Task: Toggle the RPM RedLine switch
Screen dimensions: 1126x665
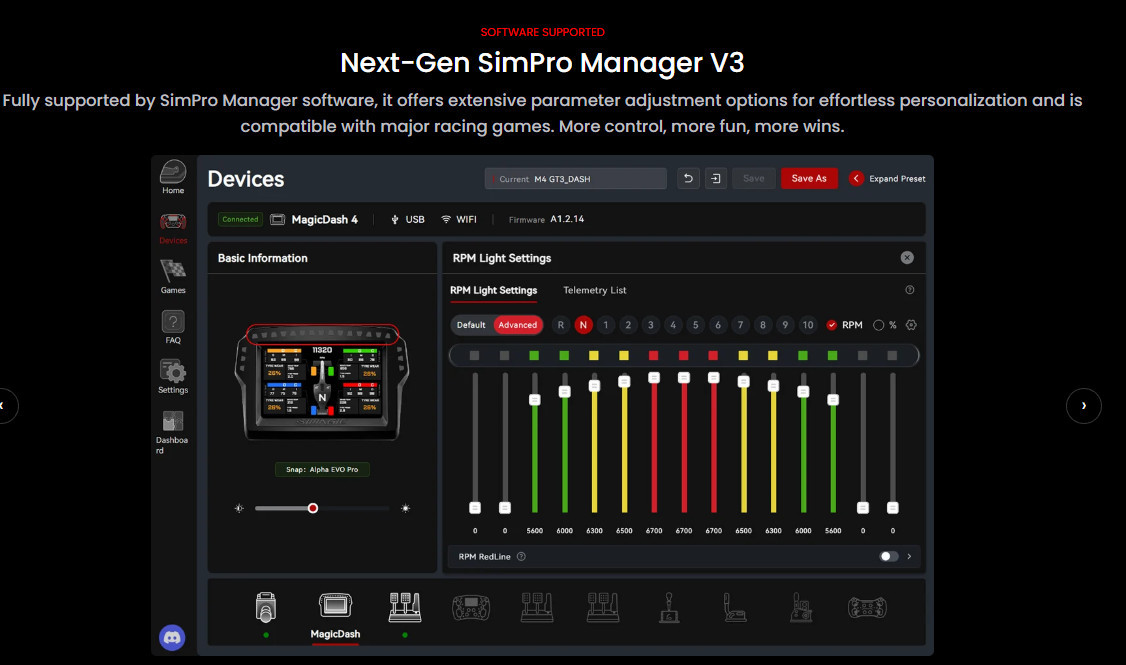Action: point(889,557)
